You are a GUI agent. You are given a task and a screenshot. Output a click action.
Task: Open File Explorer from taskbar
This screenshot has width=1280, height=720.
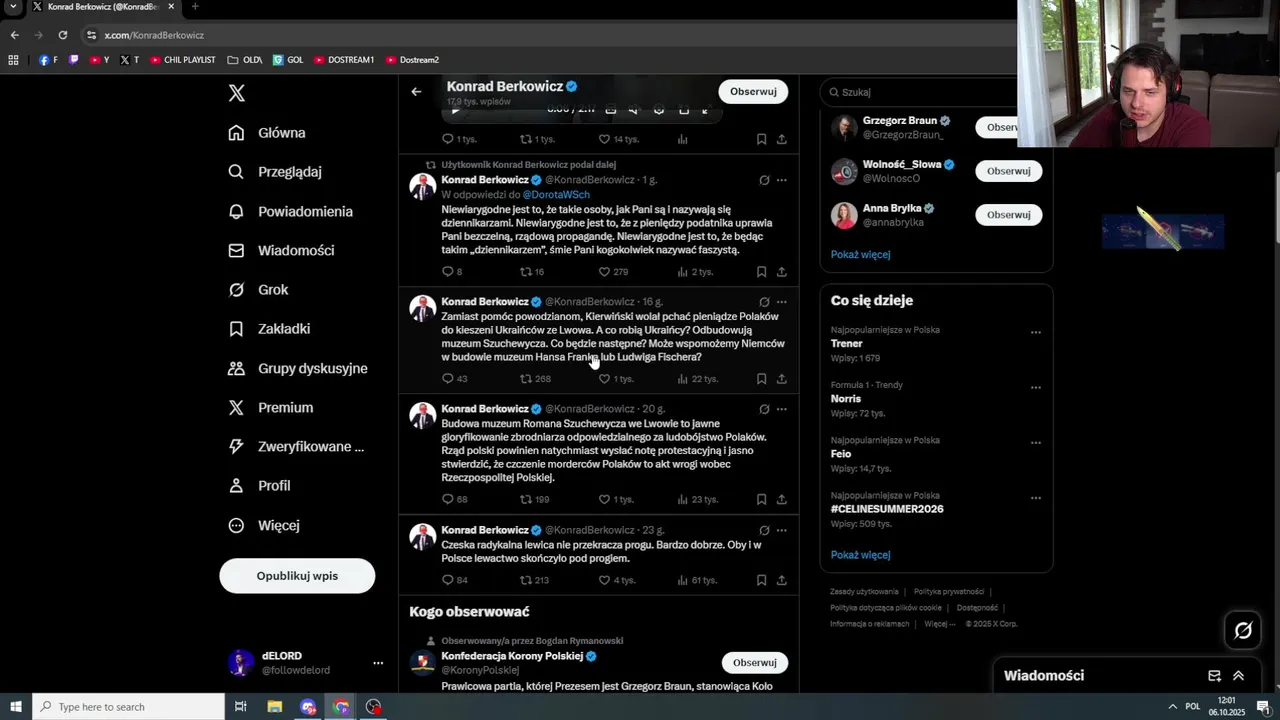pos(274,707)
